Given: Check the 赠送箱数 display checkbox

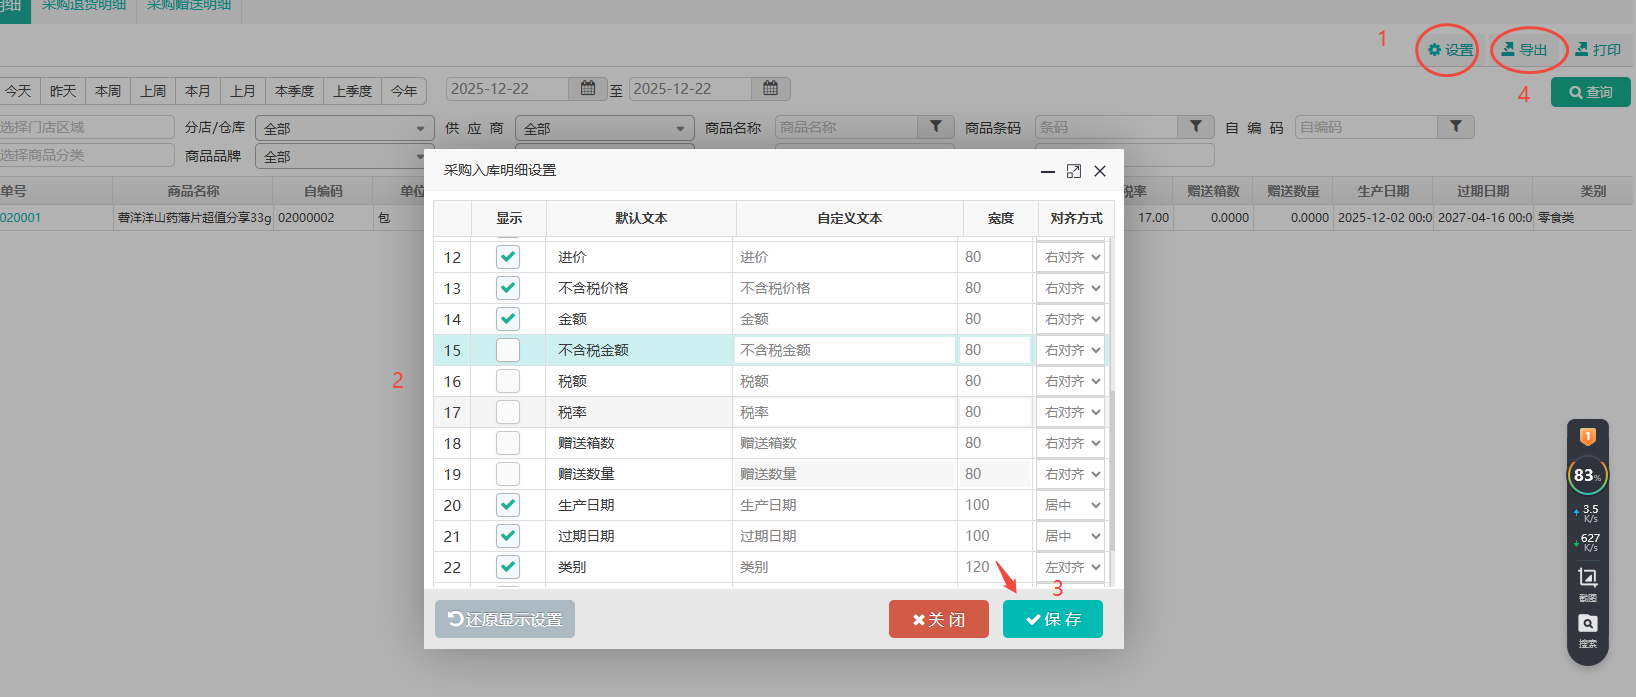Looking at the screenshot, I should (508, 443).
